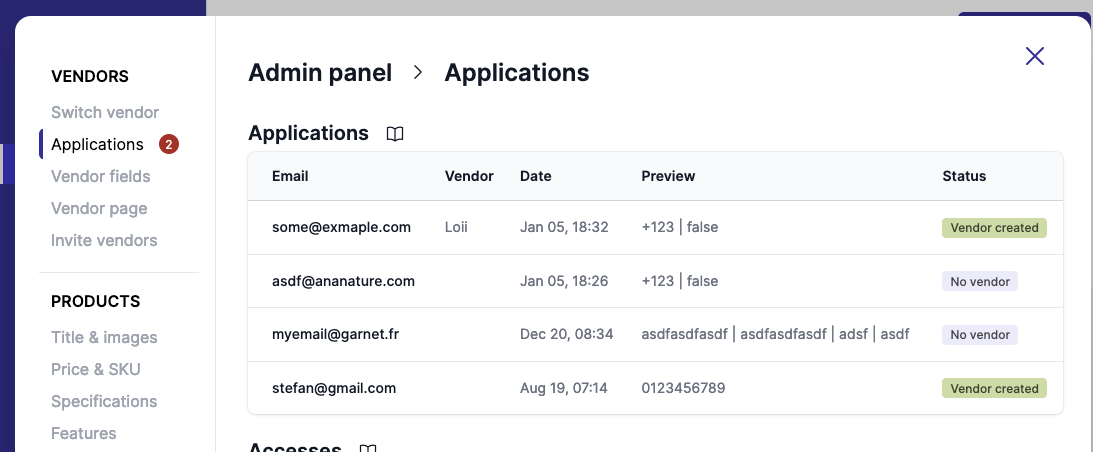Click the Date column header
This screenshot has width=1093, height=452.
pyautogui.click(x=535, y=176)
